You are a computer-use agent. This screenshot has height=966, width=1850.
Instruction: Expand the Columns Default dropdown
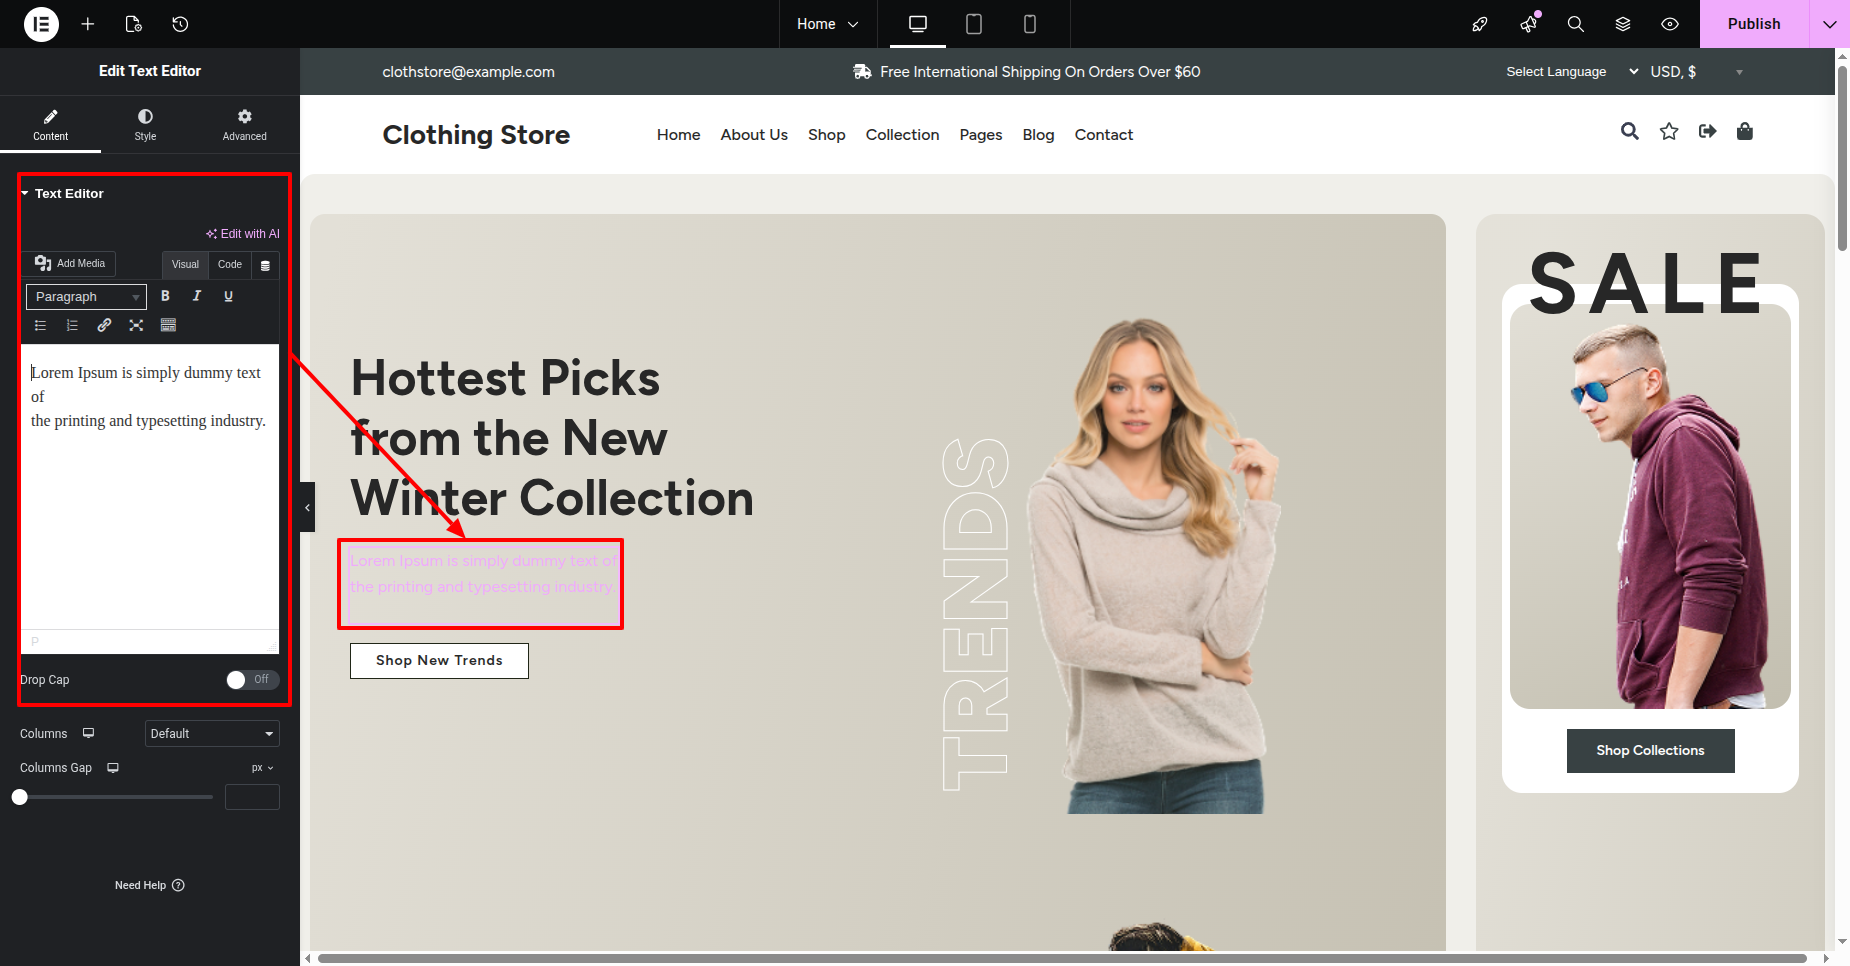pyautogui.click(x=212, y=734)
